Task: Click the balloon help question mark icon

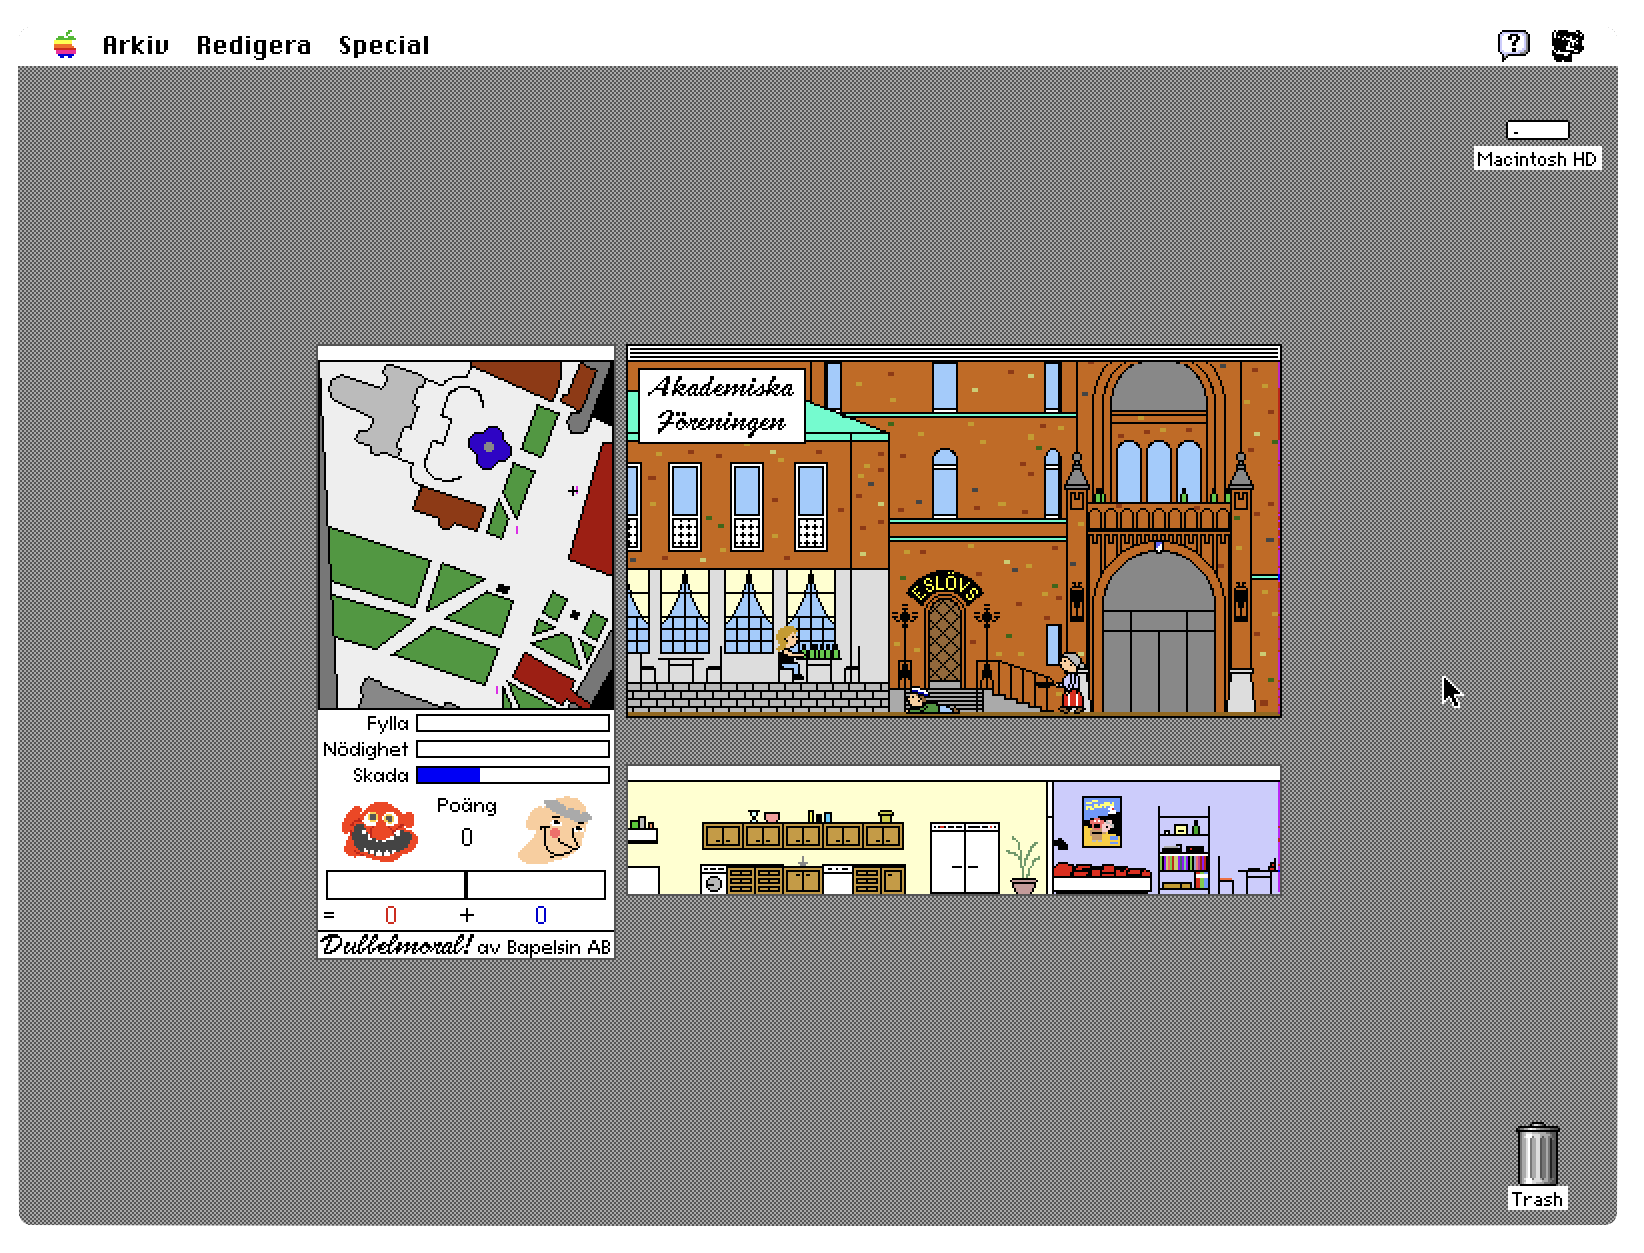Action: [1513, 45]
